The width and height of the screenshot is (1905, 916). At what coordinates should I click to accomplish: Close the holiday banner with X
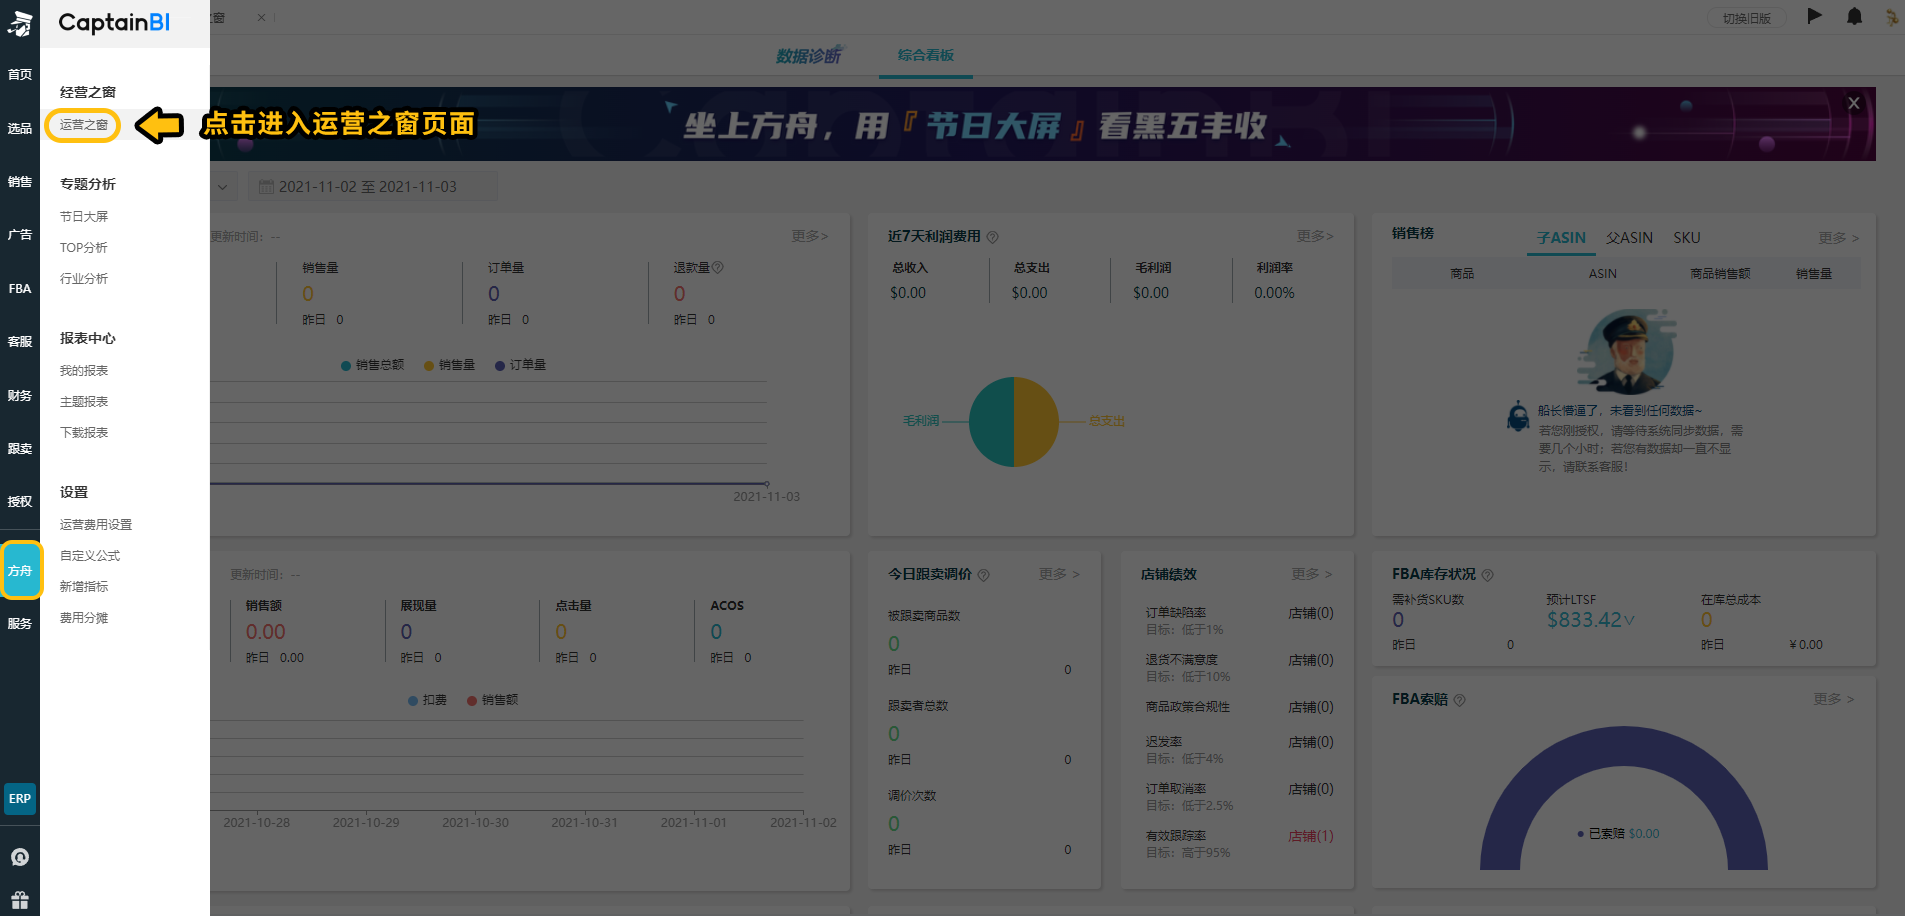point(1854,103)
